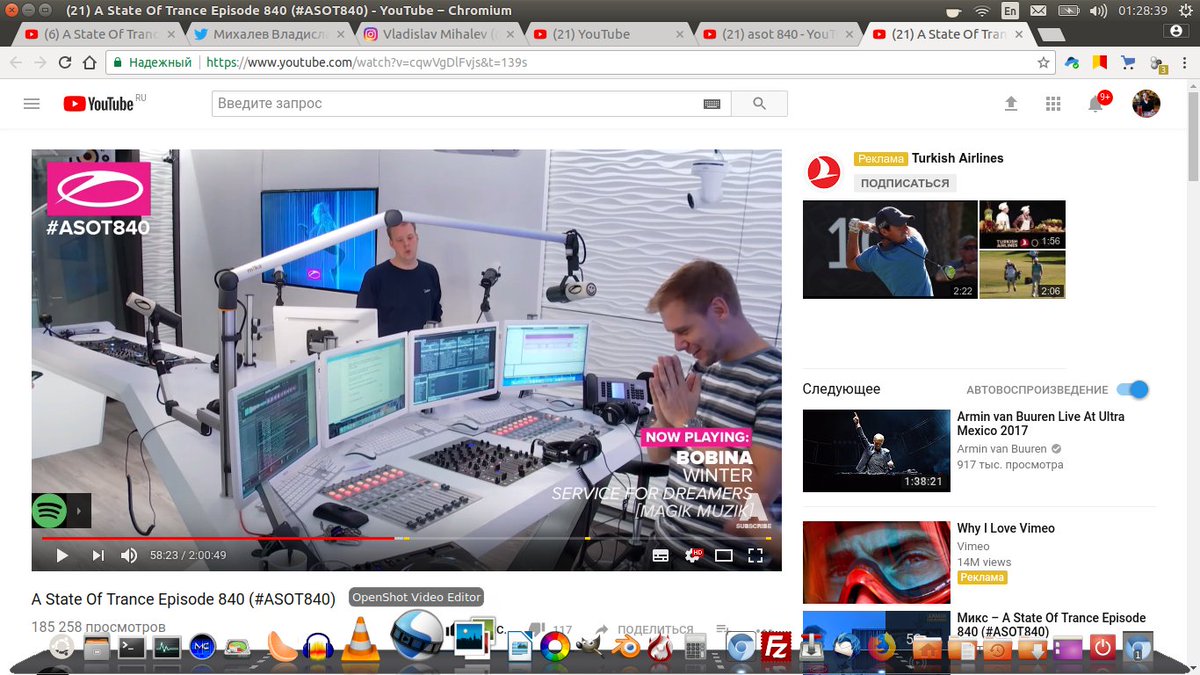The height and width of the screenshot is (675, 1200).
Task: Open the mail indicator menu
Action: pyautogui.click(x=1040, y=11)
